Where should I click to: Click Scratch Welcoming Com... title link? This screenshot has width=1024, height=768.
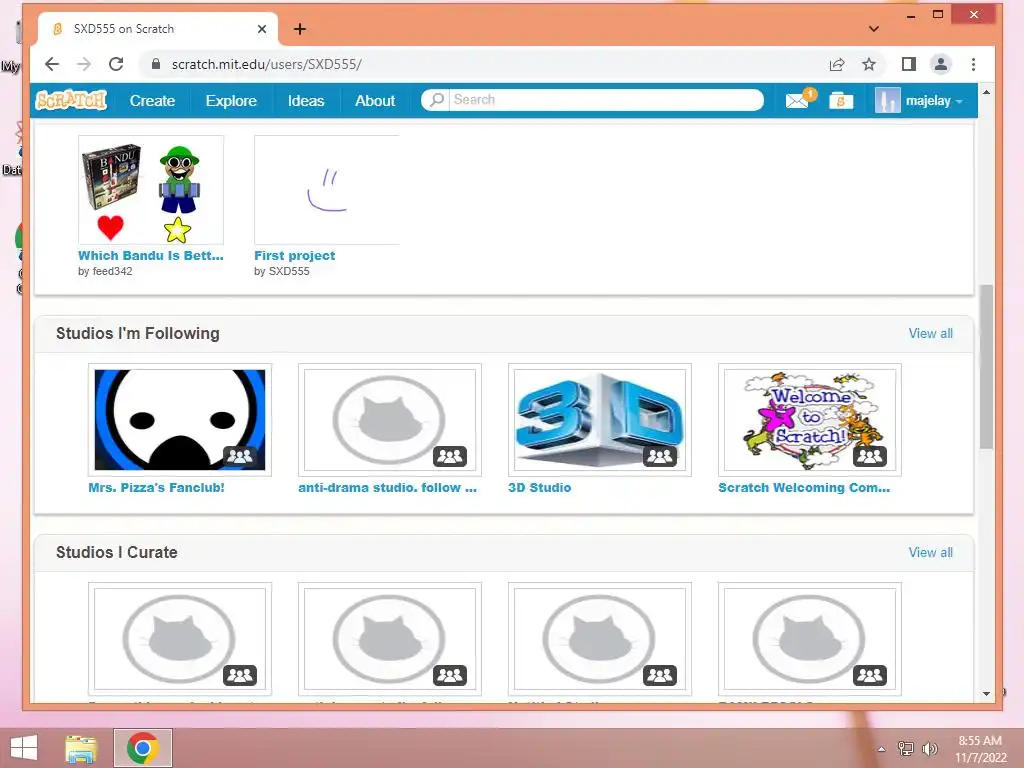[x=804, y=487]
